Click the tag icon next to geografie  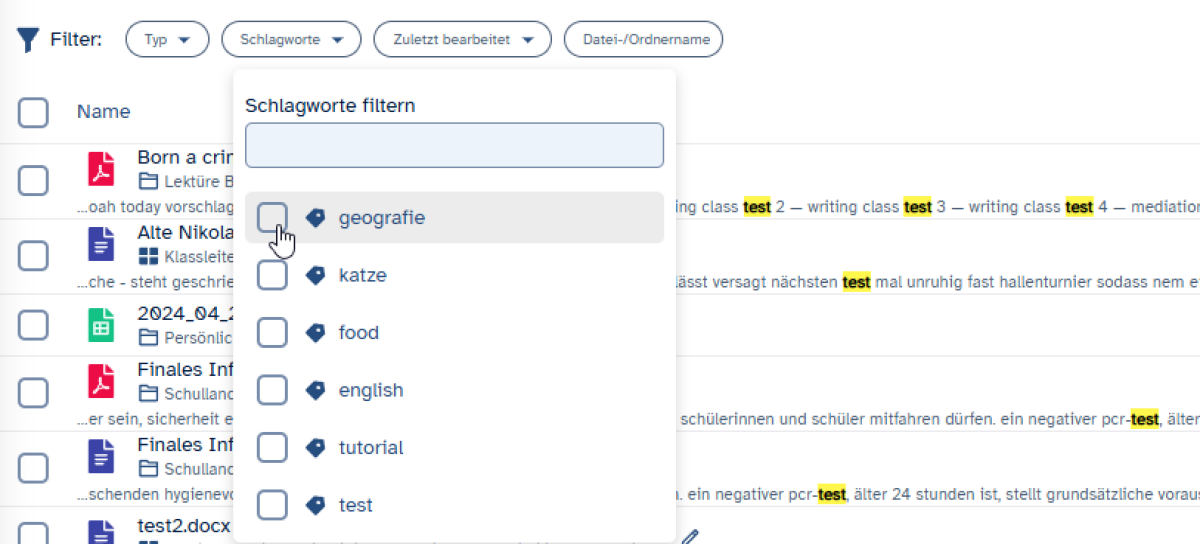pos(315,217)
